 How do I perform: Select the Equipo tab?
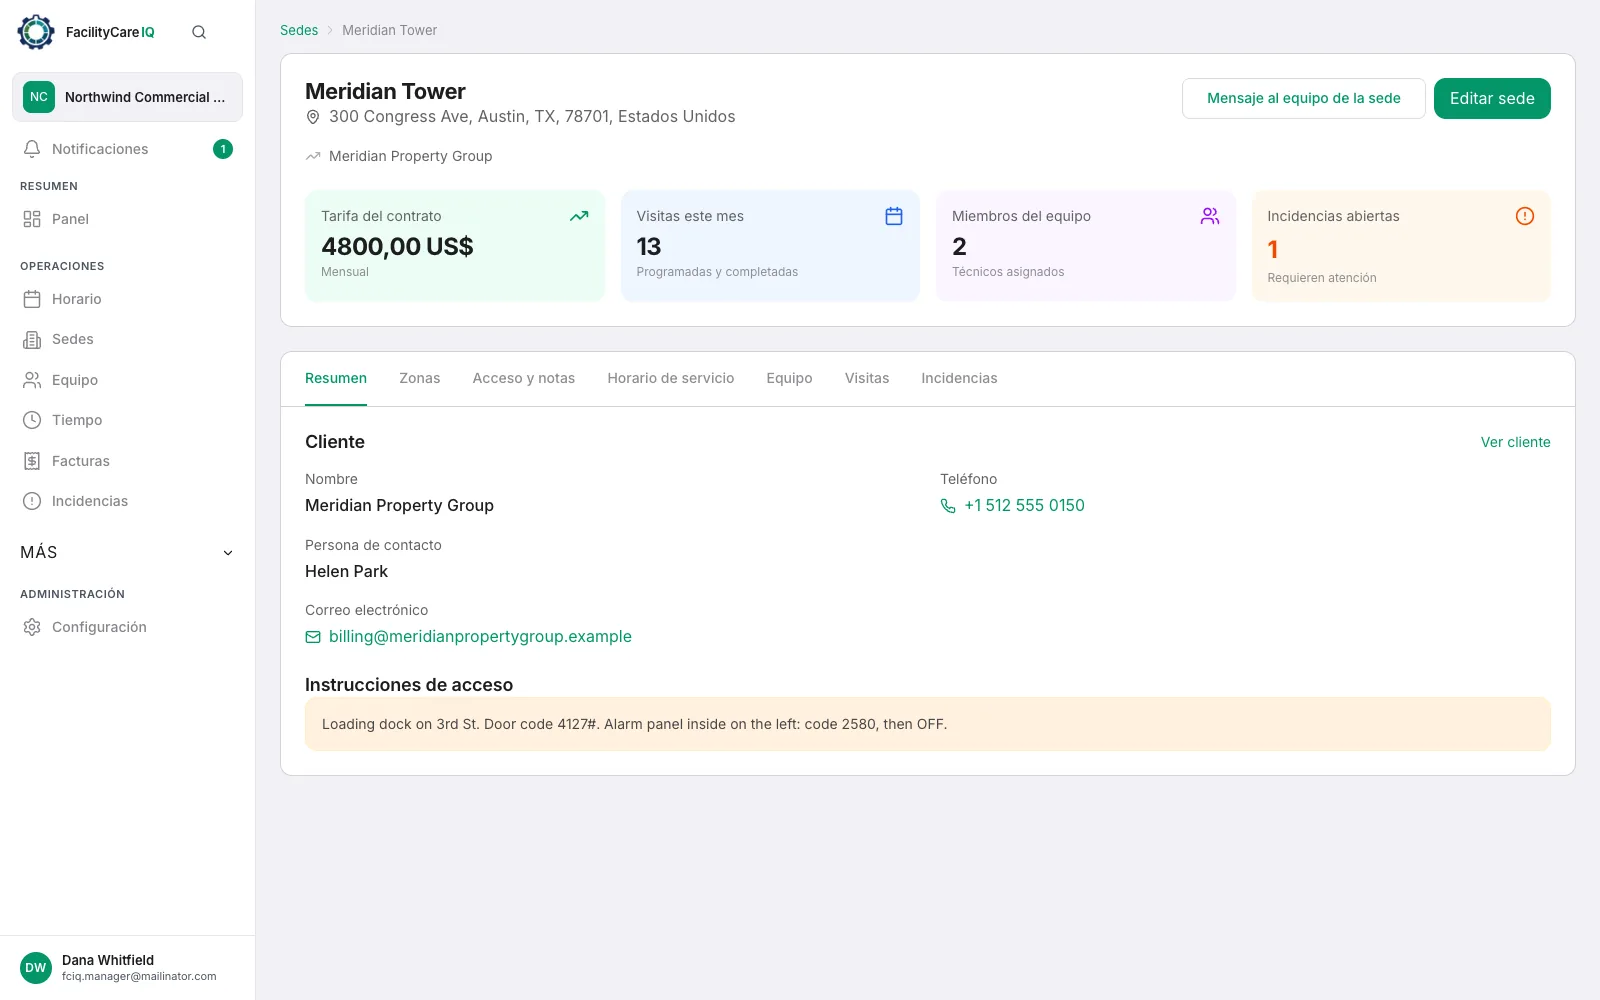coord(790,378)
